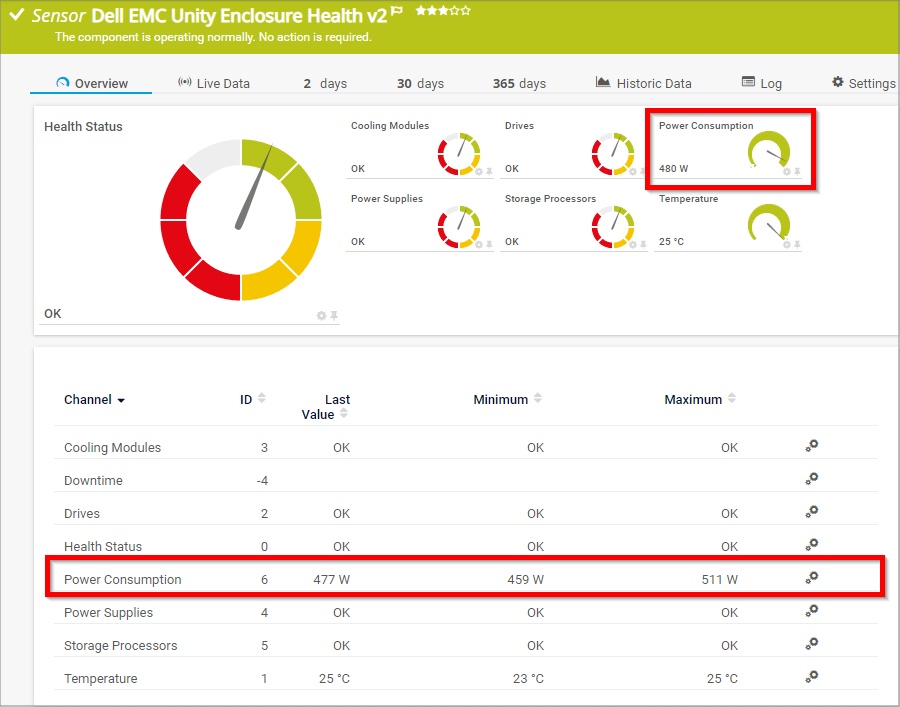900x707 pixels.
Task: Toggle the pin on the Temperature gauge
Action: (x=797, y=245)
